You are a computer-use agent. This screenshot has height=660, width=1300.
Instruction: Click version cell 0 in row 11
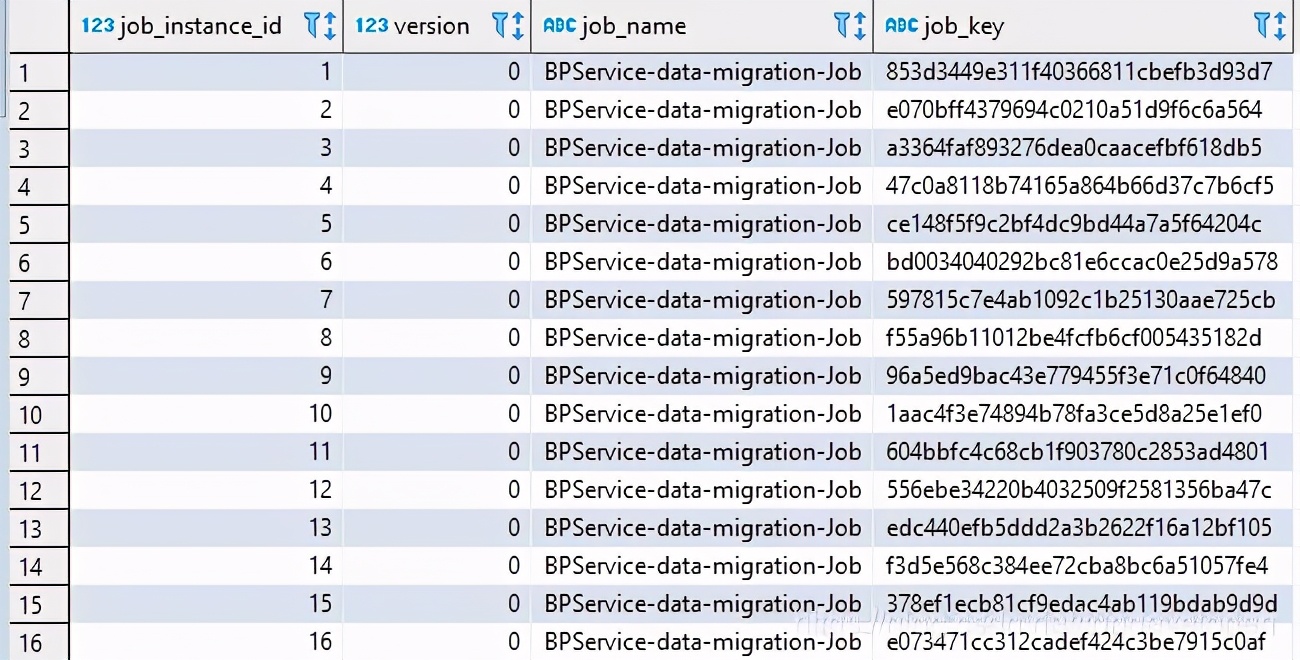437,452
